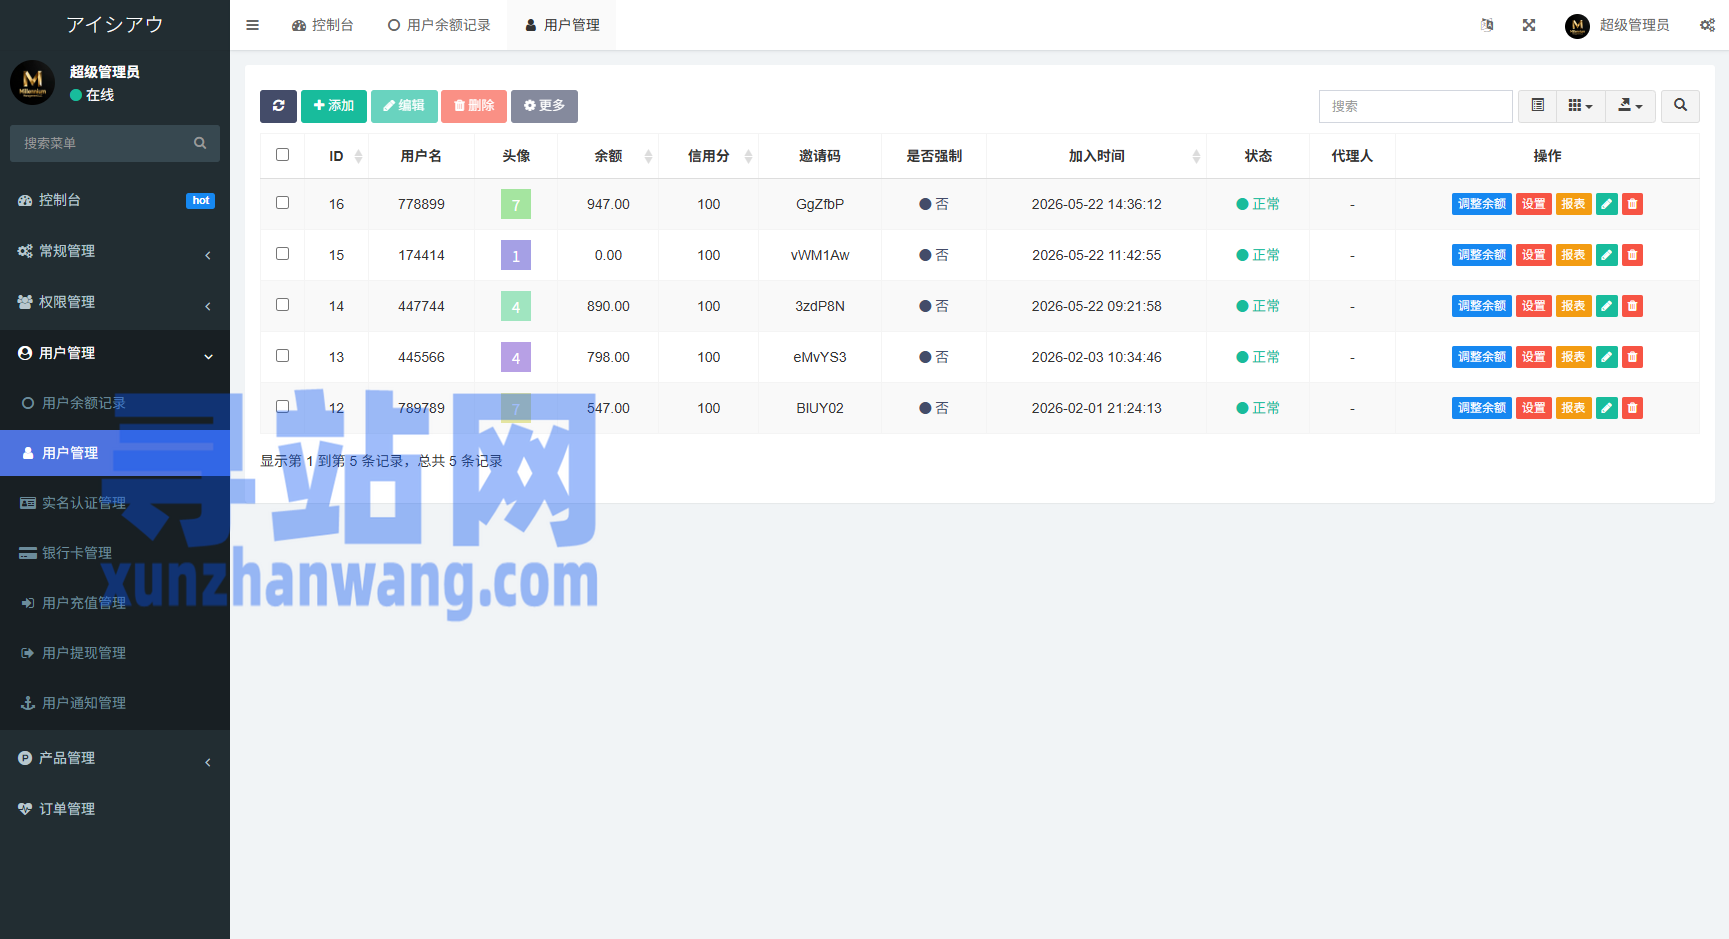Open the settings gears icon top right
This screenshot has width=1729, height=939.
tap(1707, 25)
